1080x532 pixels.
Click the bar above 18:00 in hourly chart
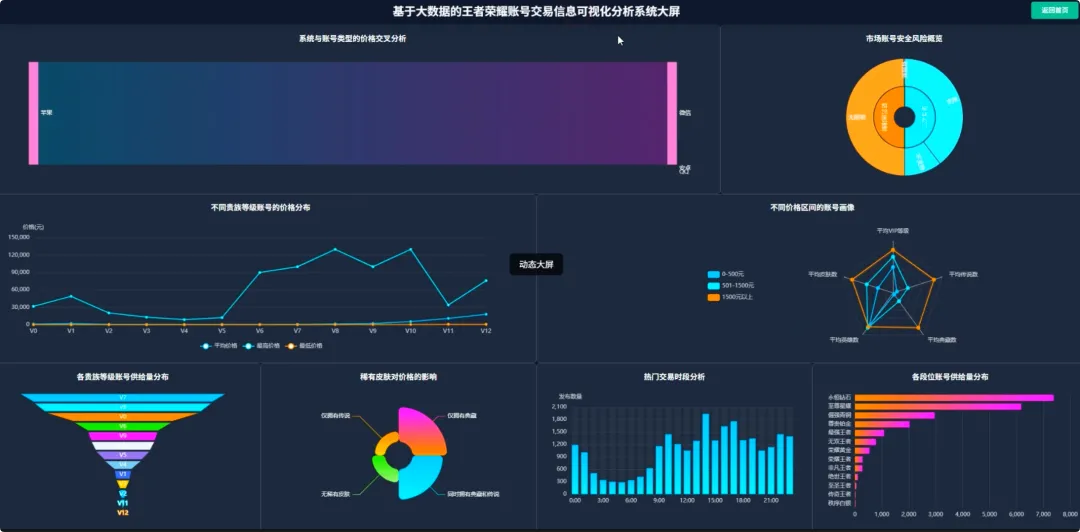coord(743,467)
